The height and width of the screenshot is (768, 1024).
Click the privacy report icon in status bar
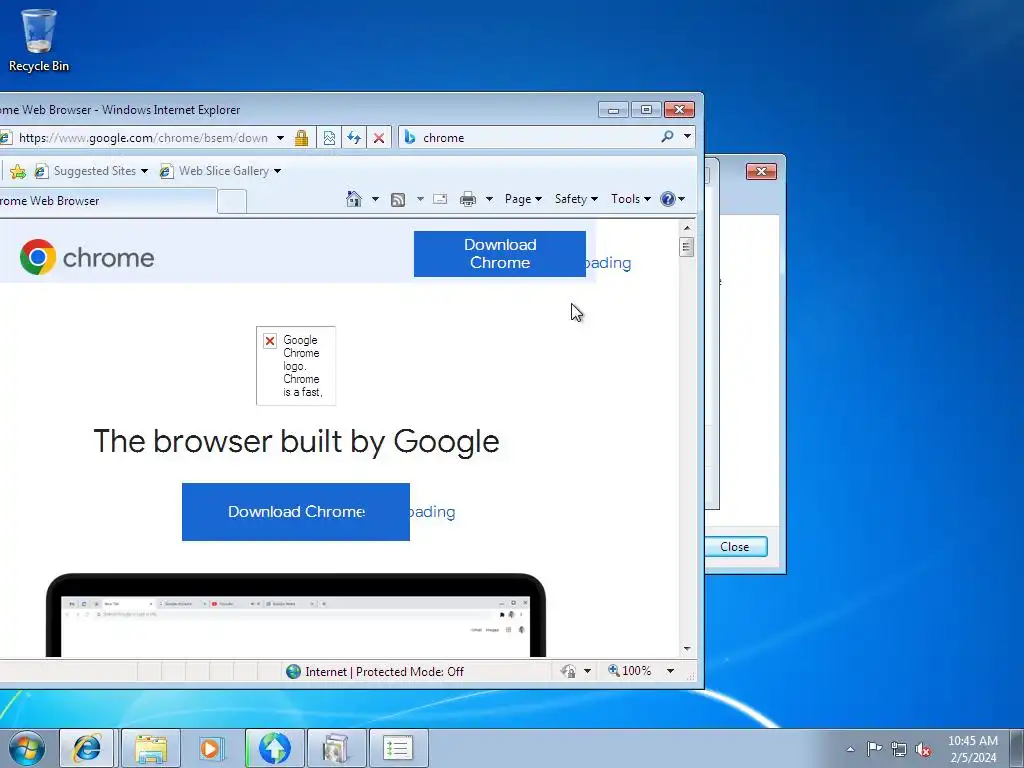(x=568, y=671)
